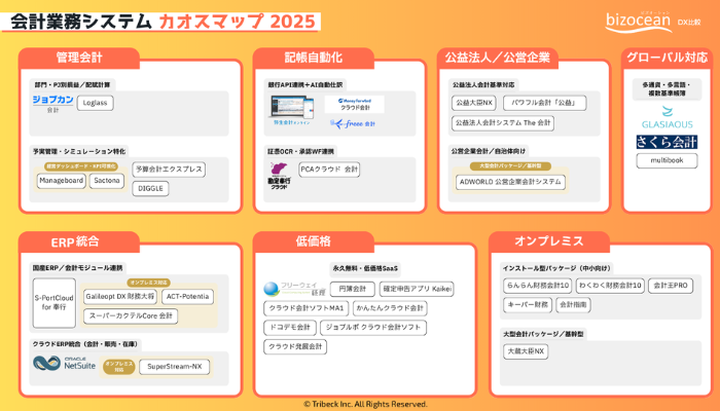Select the multibook label

[x=667, y=160]
